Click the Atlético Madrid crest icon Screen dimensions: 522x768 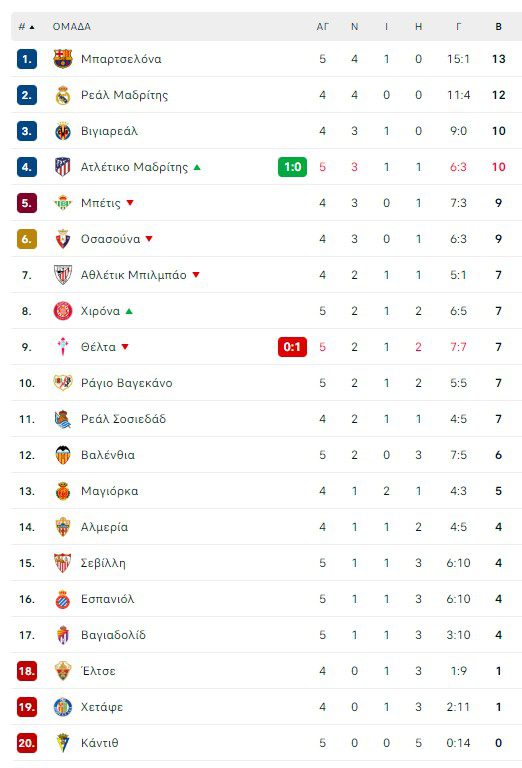click(x=63, y=167)
